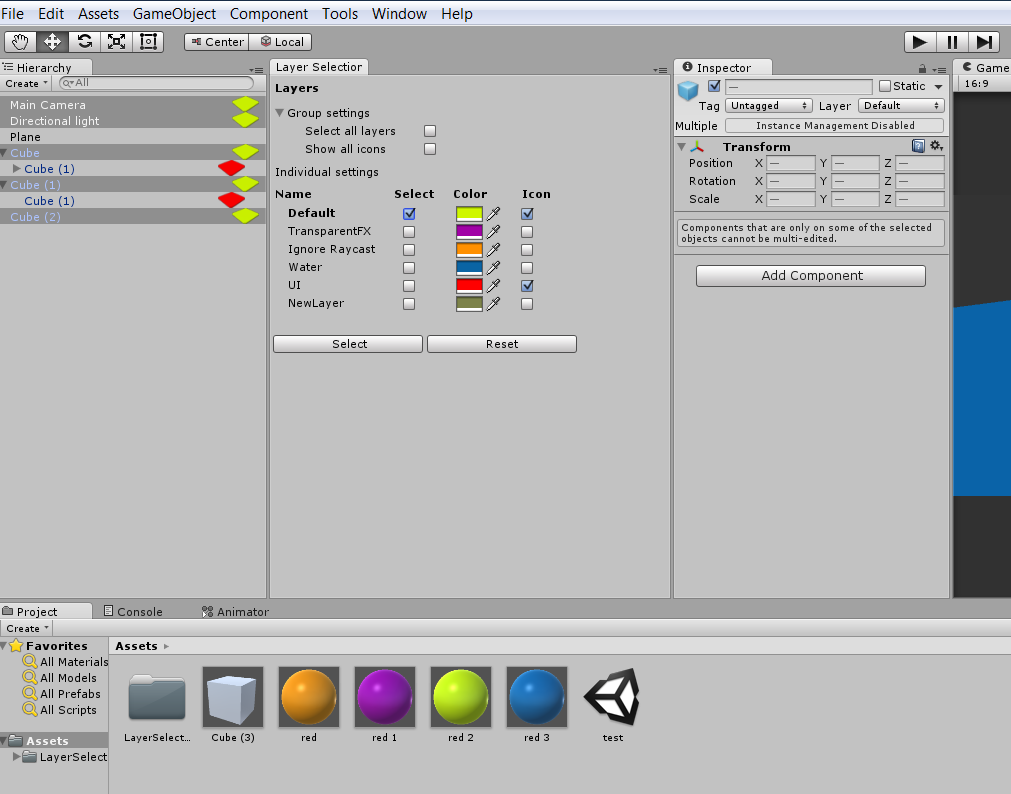Enable 'Select all layers' checkbox
Image resolution: width=1011 pixels, height=794 pixels.
[430, 131]
